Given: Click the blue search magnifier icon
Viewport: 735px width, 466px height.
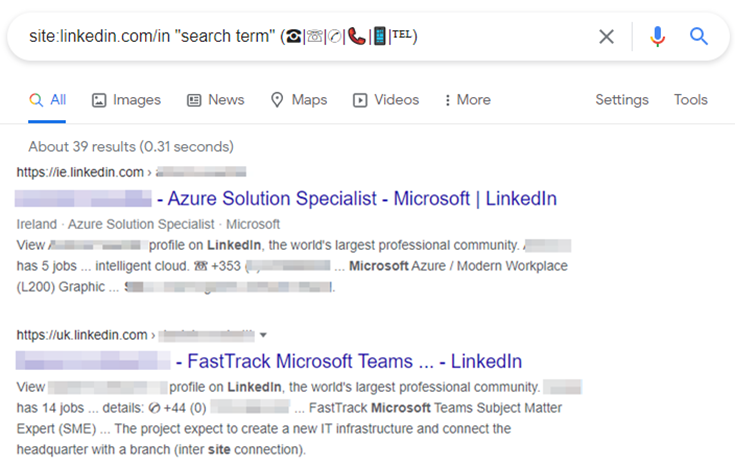Looking at the screenshot, I should click(x=699, y=37).
